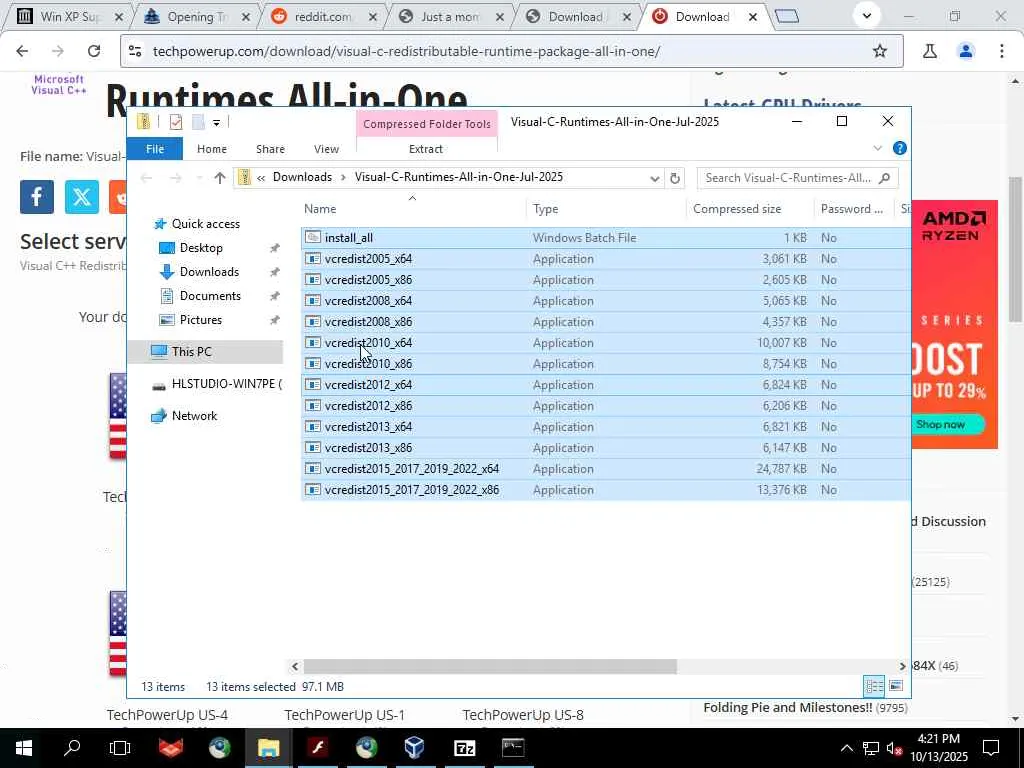Viewport: 1024px width, 768px height.
Task: Select the vcredist2008_x64 file
Action: tap(368, 300)
